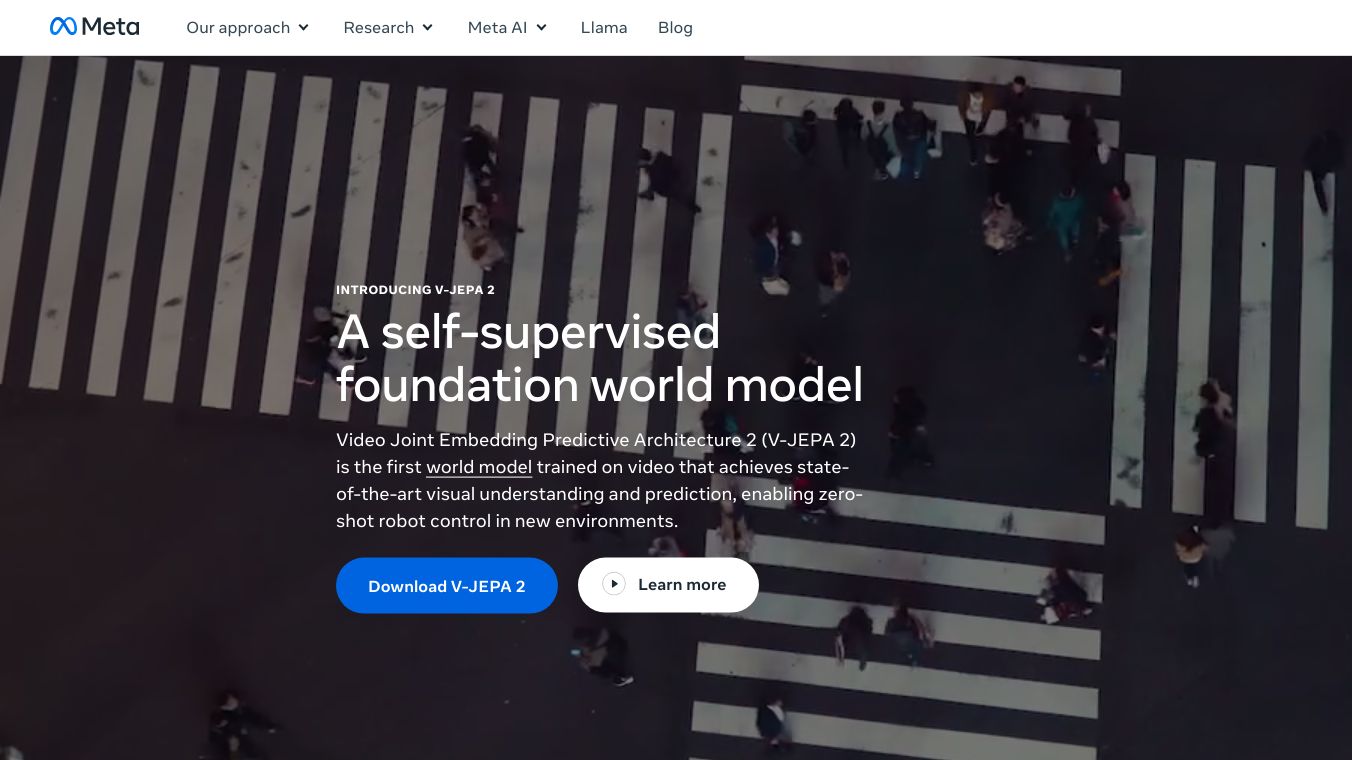Click the play icon in Learn more button
Viewport: 1352px width, 760px height.
tap(614, 584)
